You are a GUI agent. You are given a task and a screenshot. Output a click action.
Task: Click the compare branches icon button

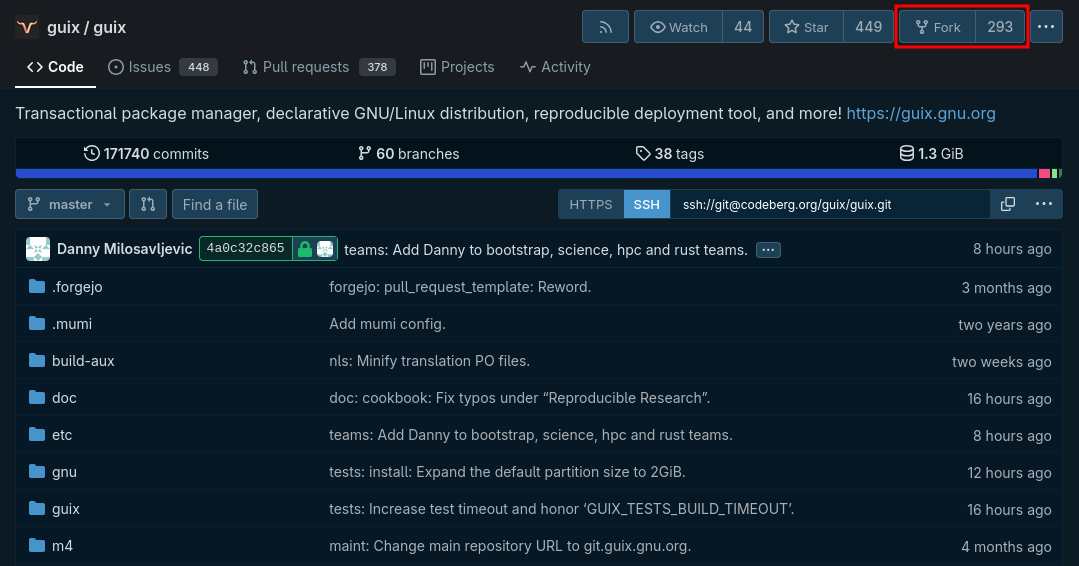tap(148, 204)
